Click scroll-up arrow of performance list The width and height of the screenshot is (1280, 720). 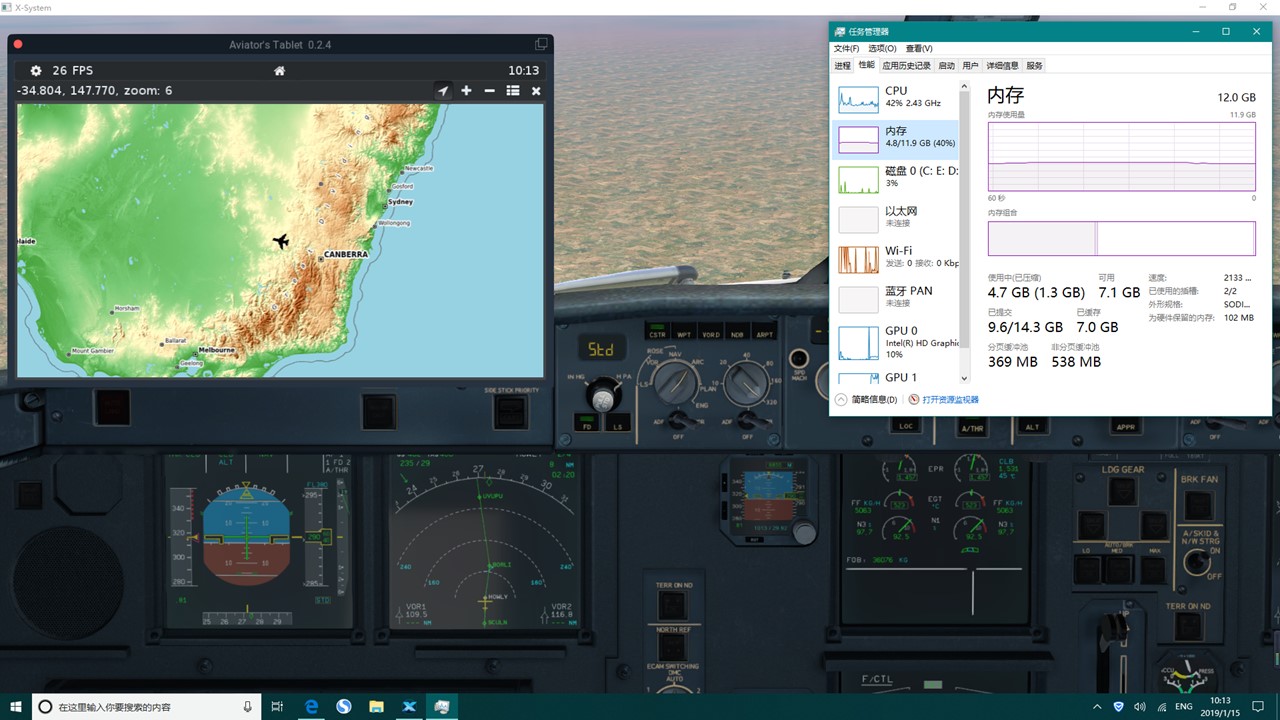[964, 87]
